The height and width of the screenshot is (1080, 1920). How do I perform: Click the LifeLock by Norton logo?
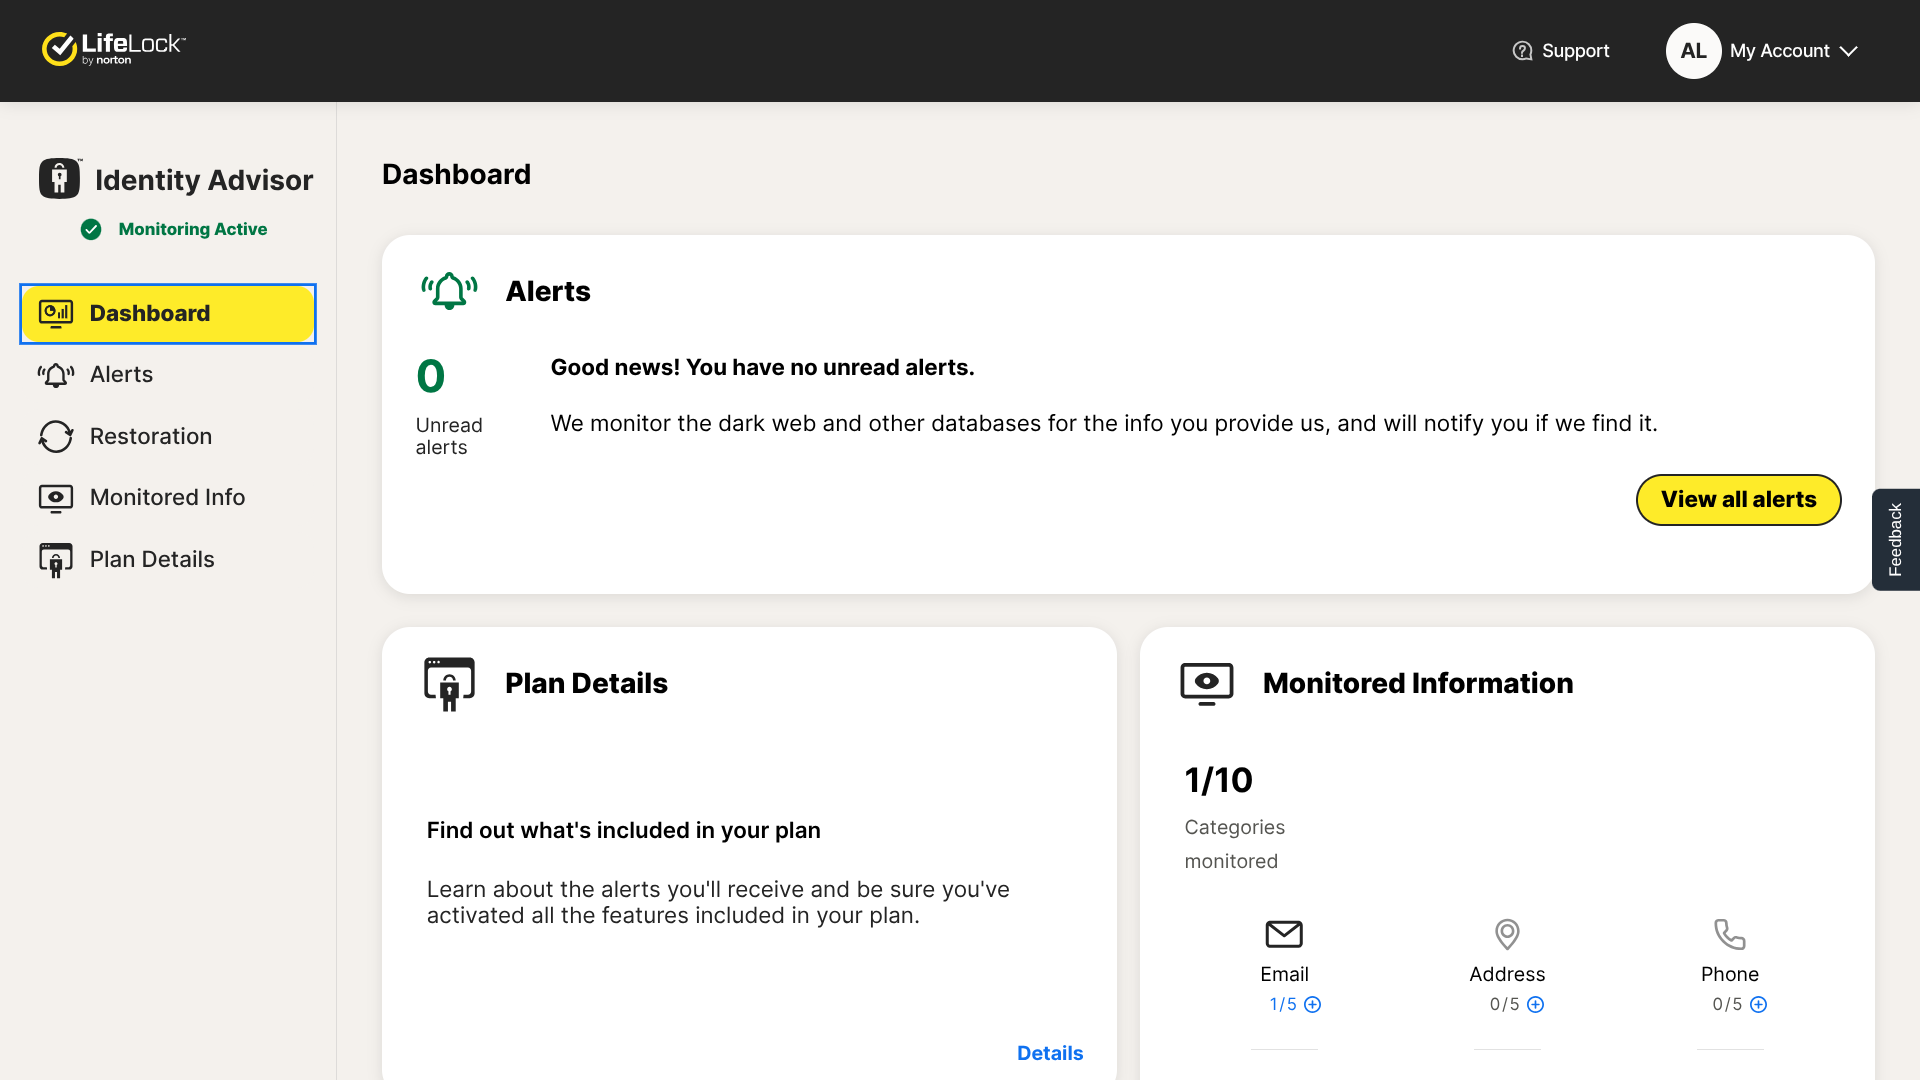(x=113, y=48)
